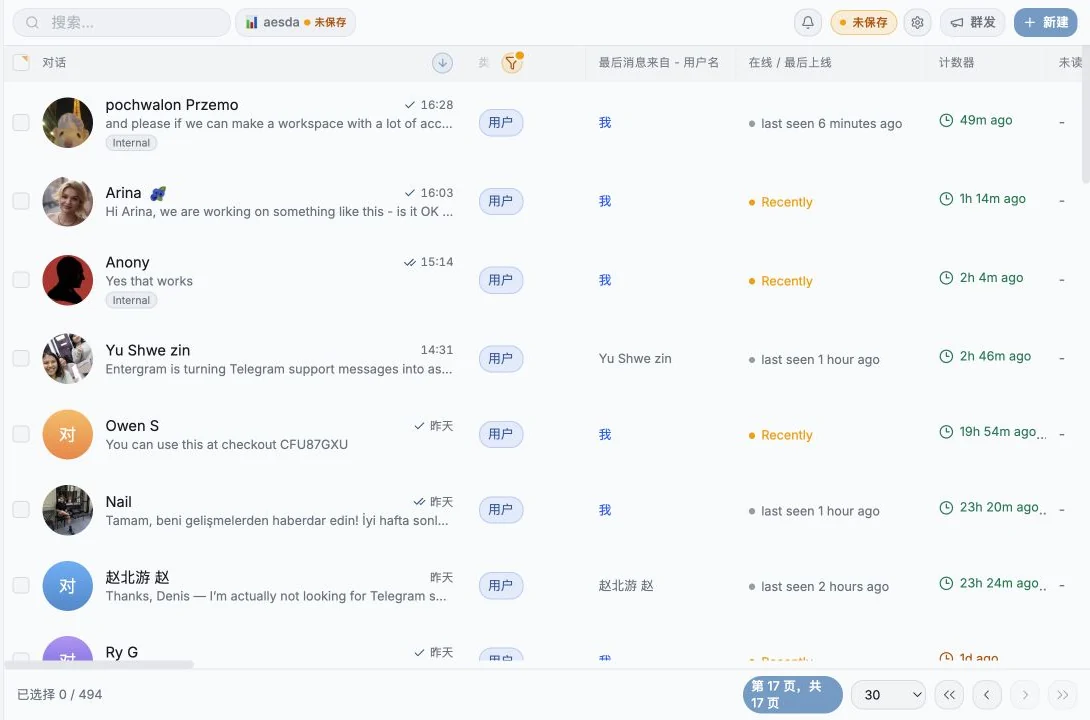1090x720 pixels.
Task: Open the 第 17 页 page indicator
Action: (792, 694)
